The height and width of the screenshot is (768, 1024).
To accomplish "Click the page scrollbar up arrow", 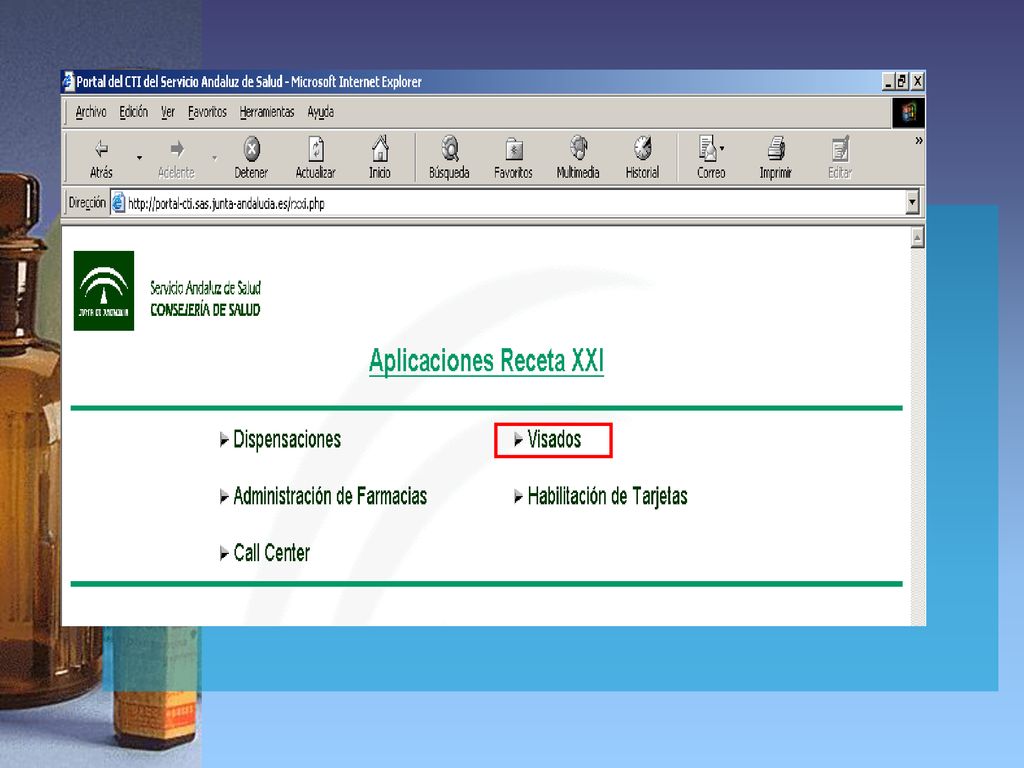I will click(918, 238).
